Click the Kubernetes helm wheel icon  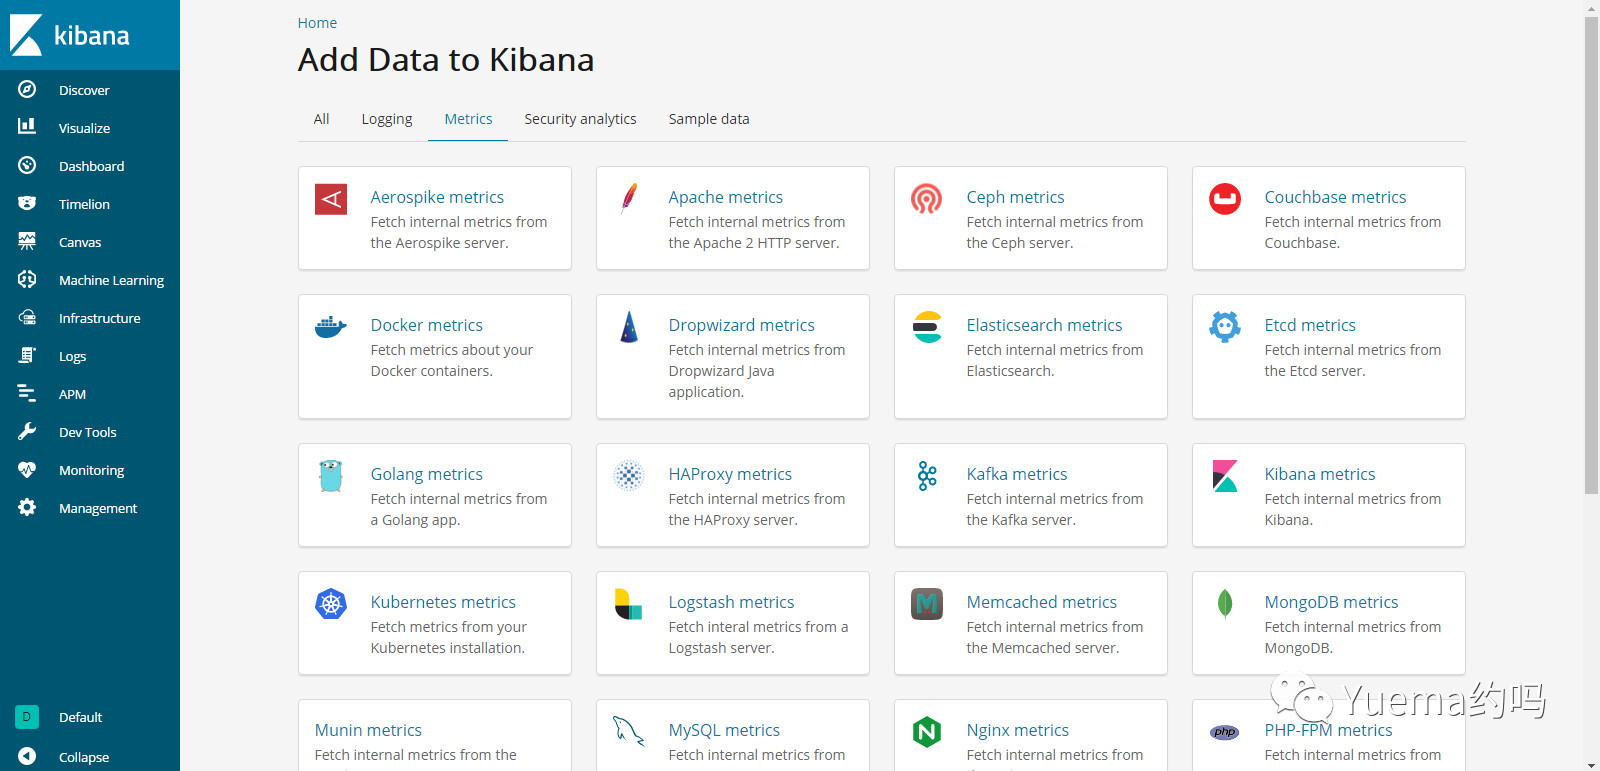point(331,604)
